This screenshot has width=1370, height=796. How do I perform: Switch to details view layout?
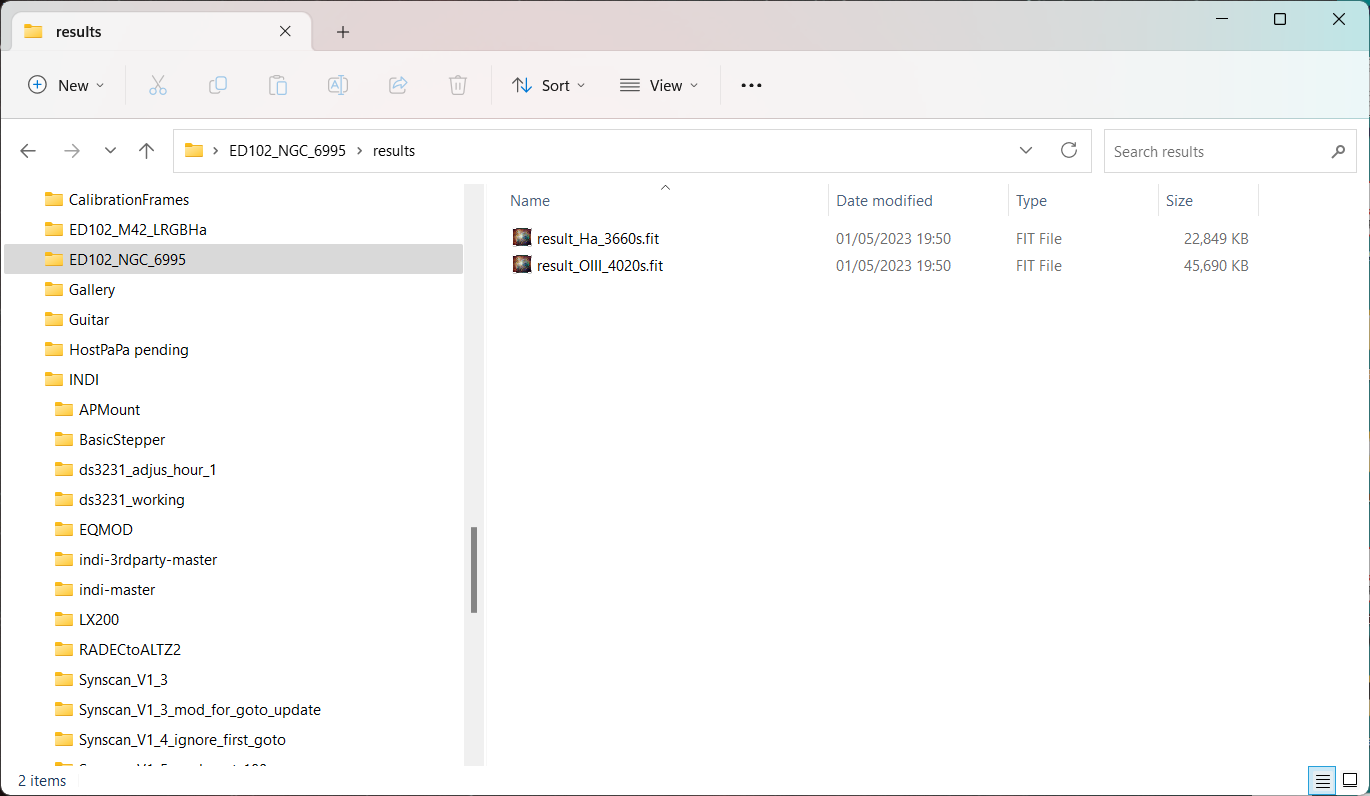coord(1322,780)
